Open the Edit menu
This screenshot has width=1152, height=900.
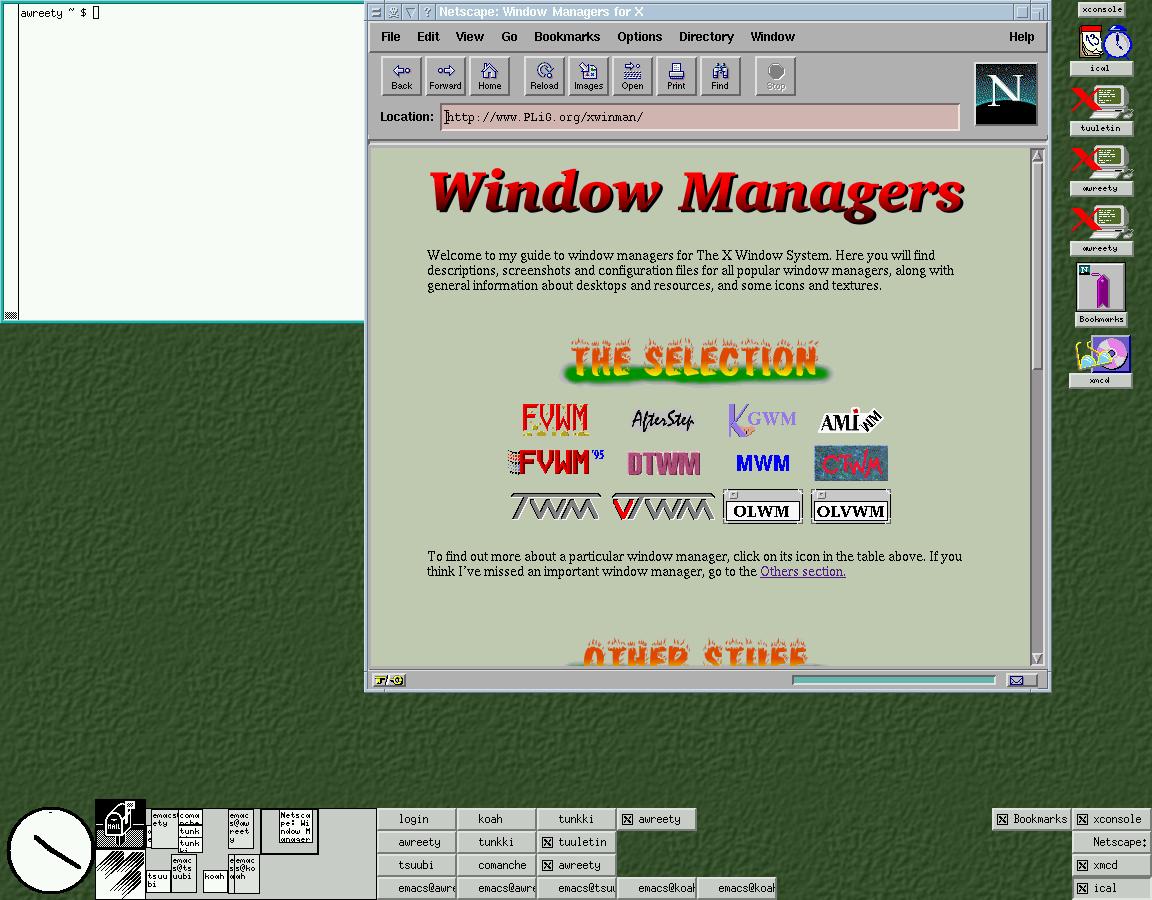click(x=428, y=37)
